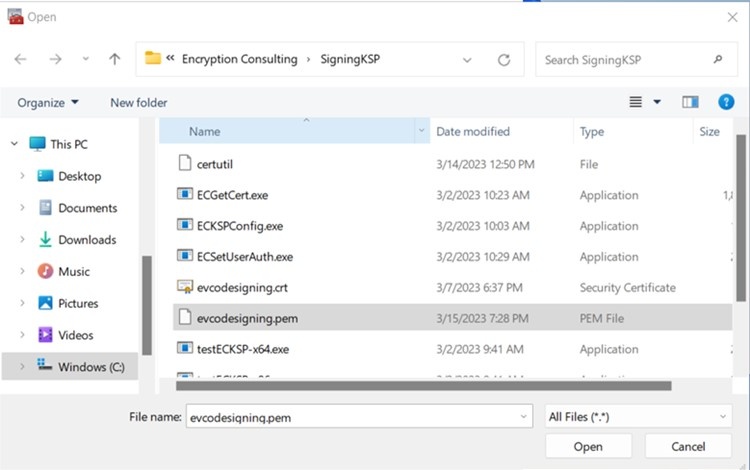
Task: Expand the Documents tree node
Action: (x=22, y=208)
